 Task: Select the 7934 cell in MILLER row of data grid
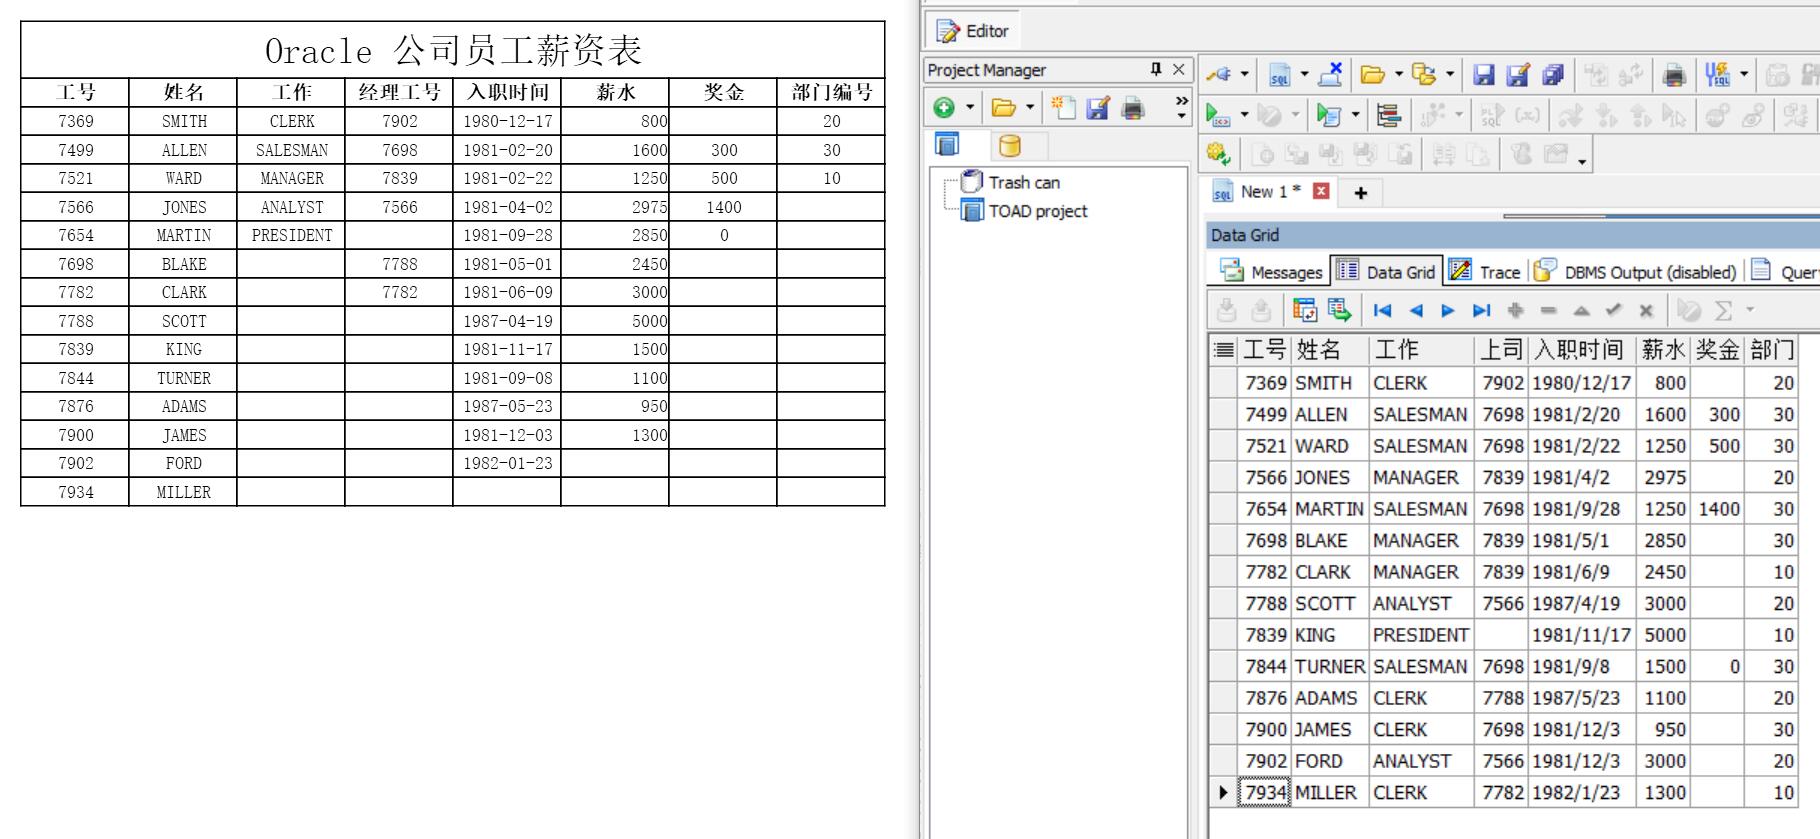click(1265, 793)
